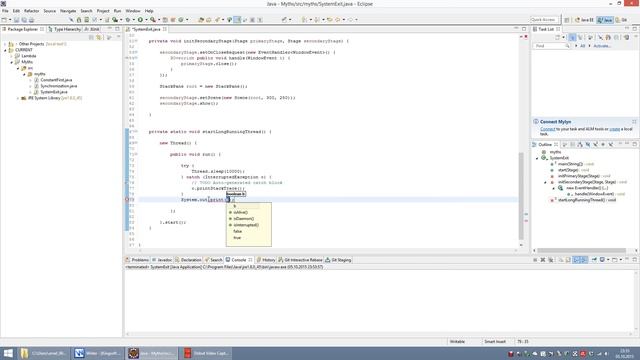The height and width of the screenshot is (360, 640).
Task: Click Eclipse Java item in taskbar
Action: [x=152, y=353]
